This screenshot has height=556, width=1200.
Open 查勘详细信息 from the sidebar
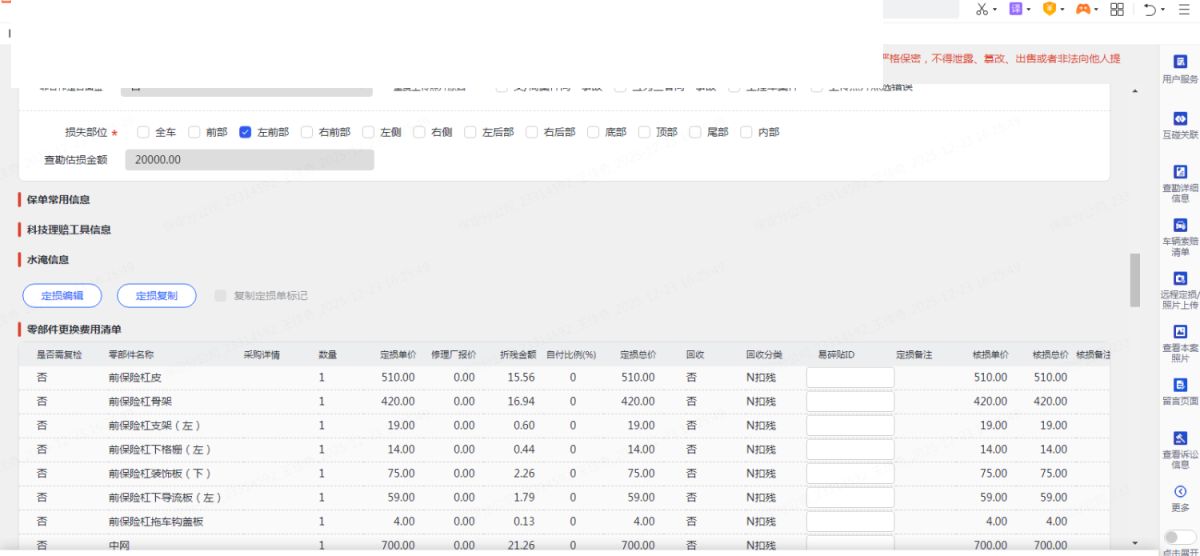pos(1180,172)
